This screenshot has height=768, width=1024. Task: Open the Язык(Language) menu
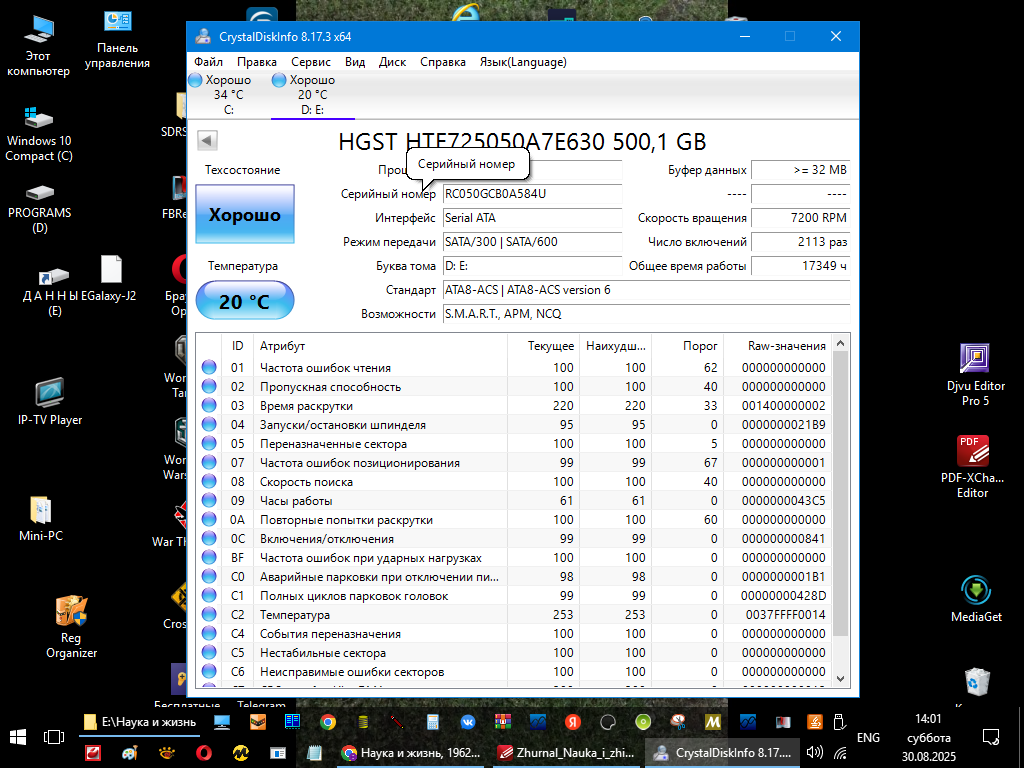click(x=522, y=62)
